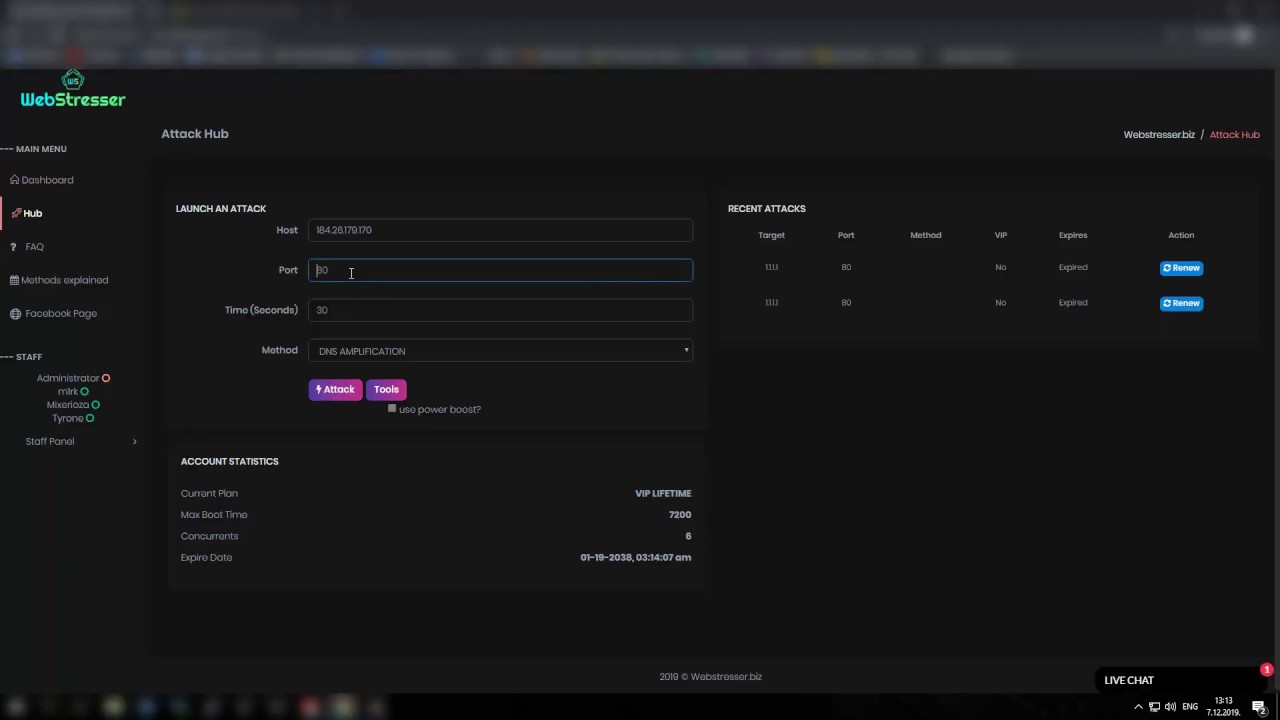Screen dimensions: 1280x720
Task: Click the Port input field
Action: point(500,270)
